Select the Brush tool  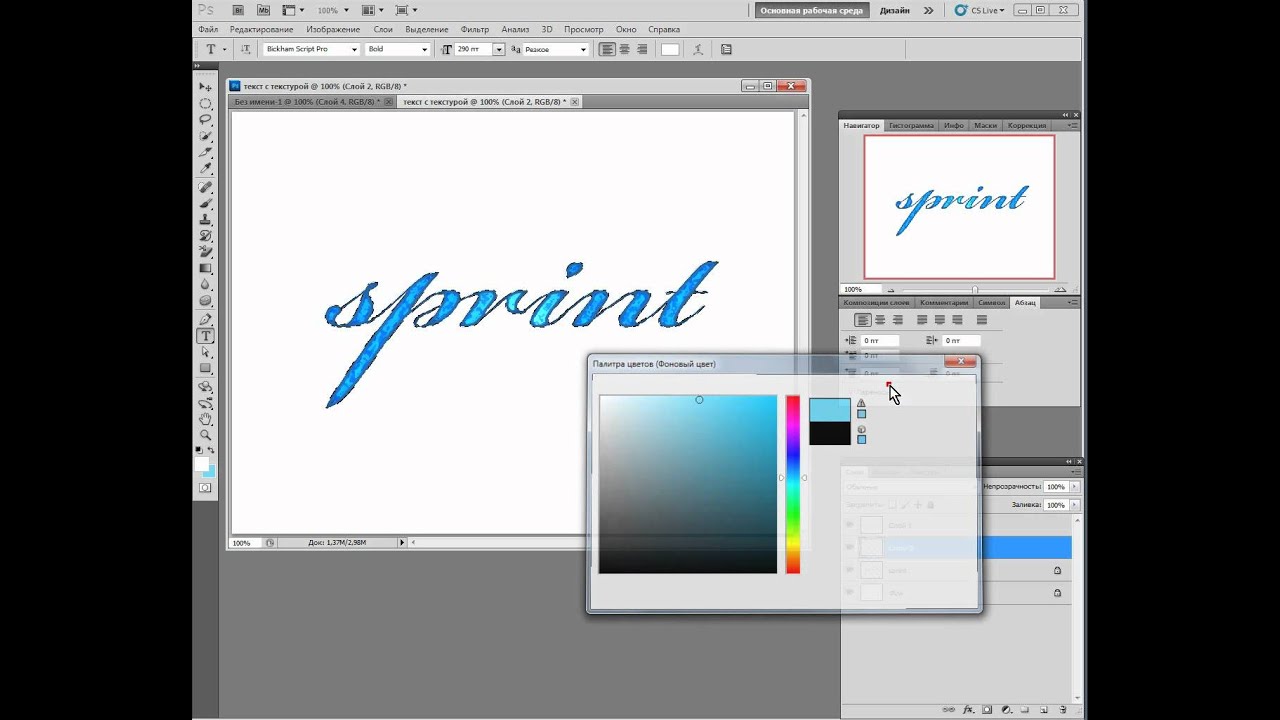pyautogui.click(x=205, y=203)
